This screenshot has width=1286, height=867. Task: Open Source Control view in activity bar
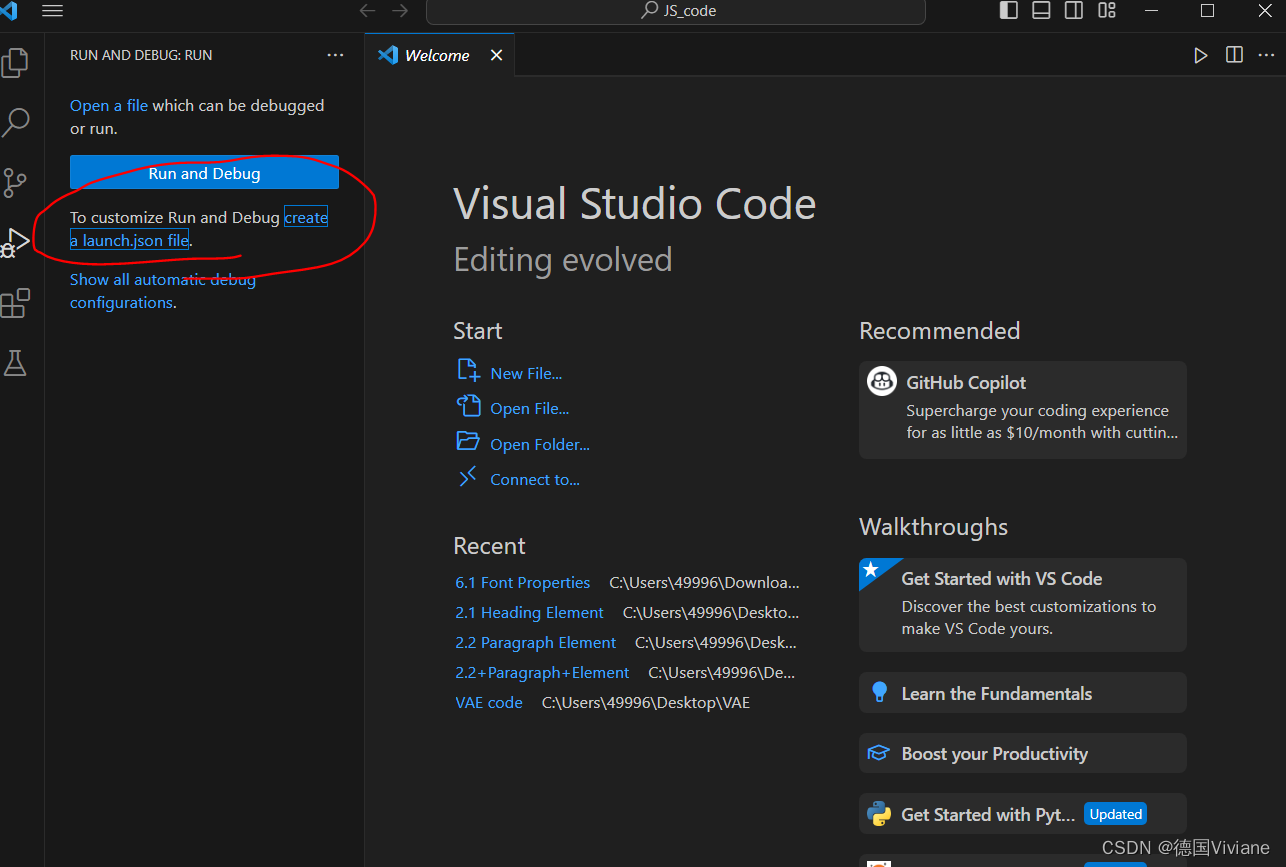click(x=15, y=183)
